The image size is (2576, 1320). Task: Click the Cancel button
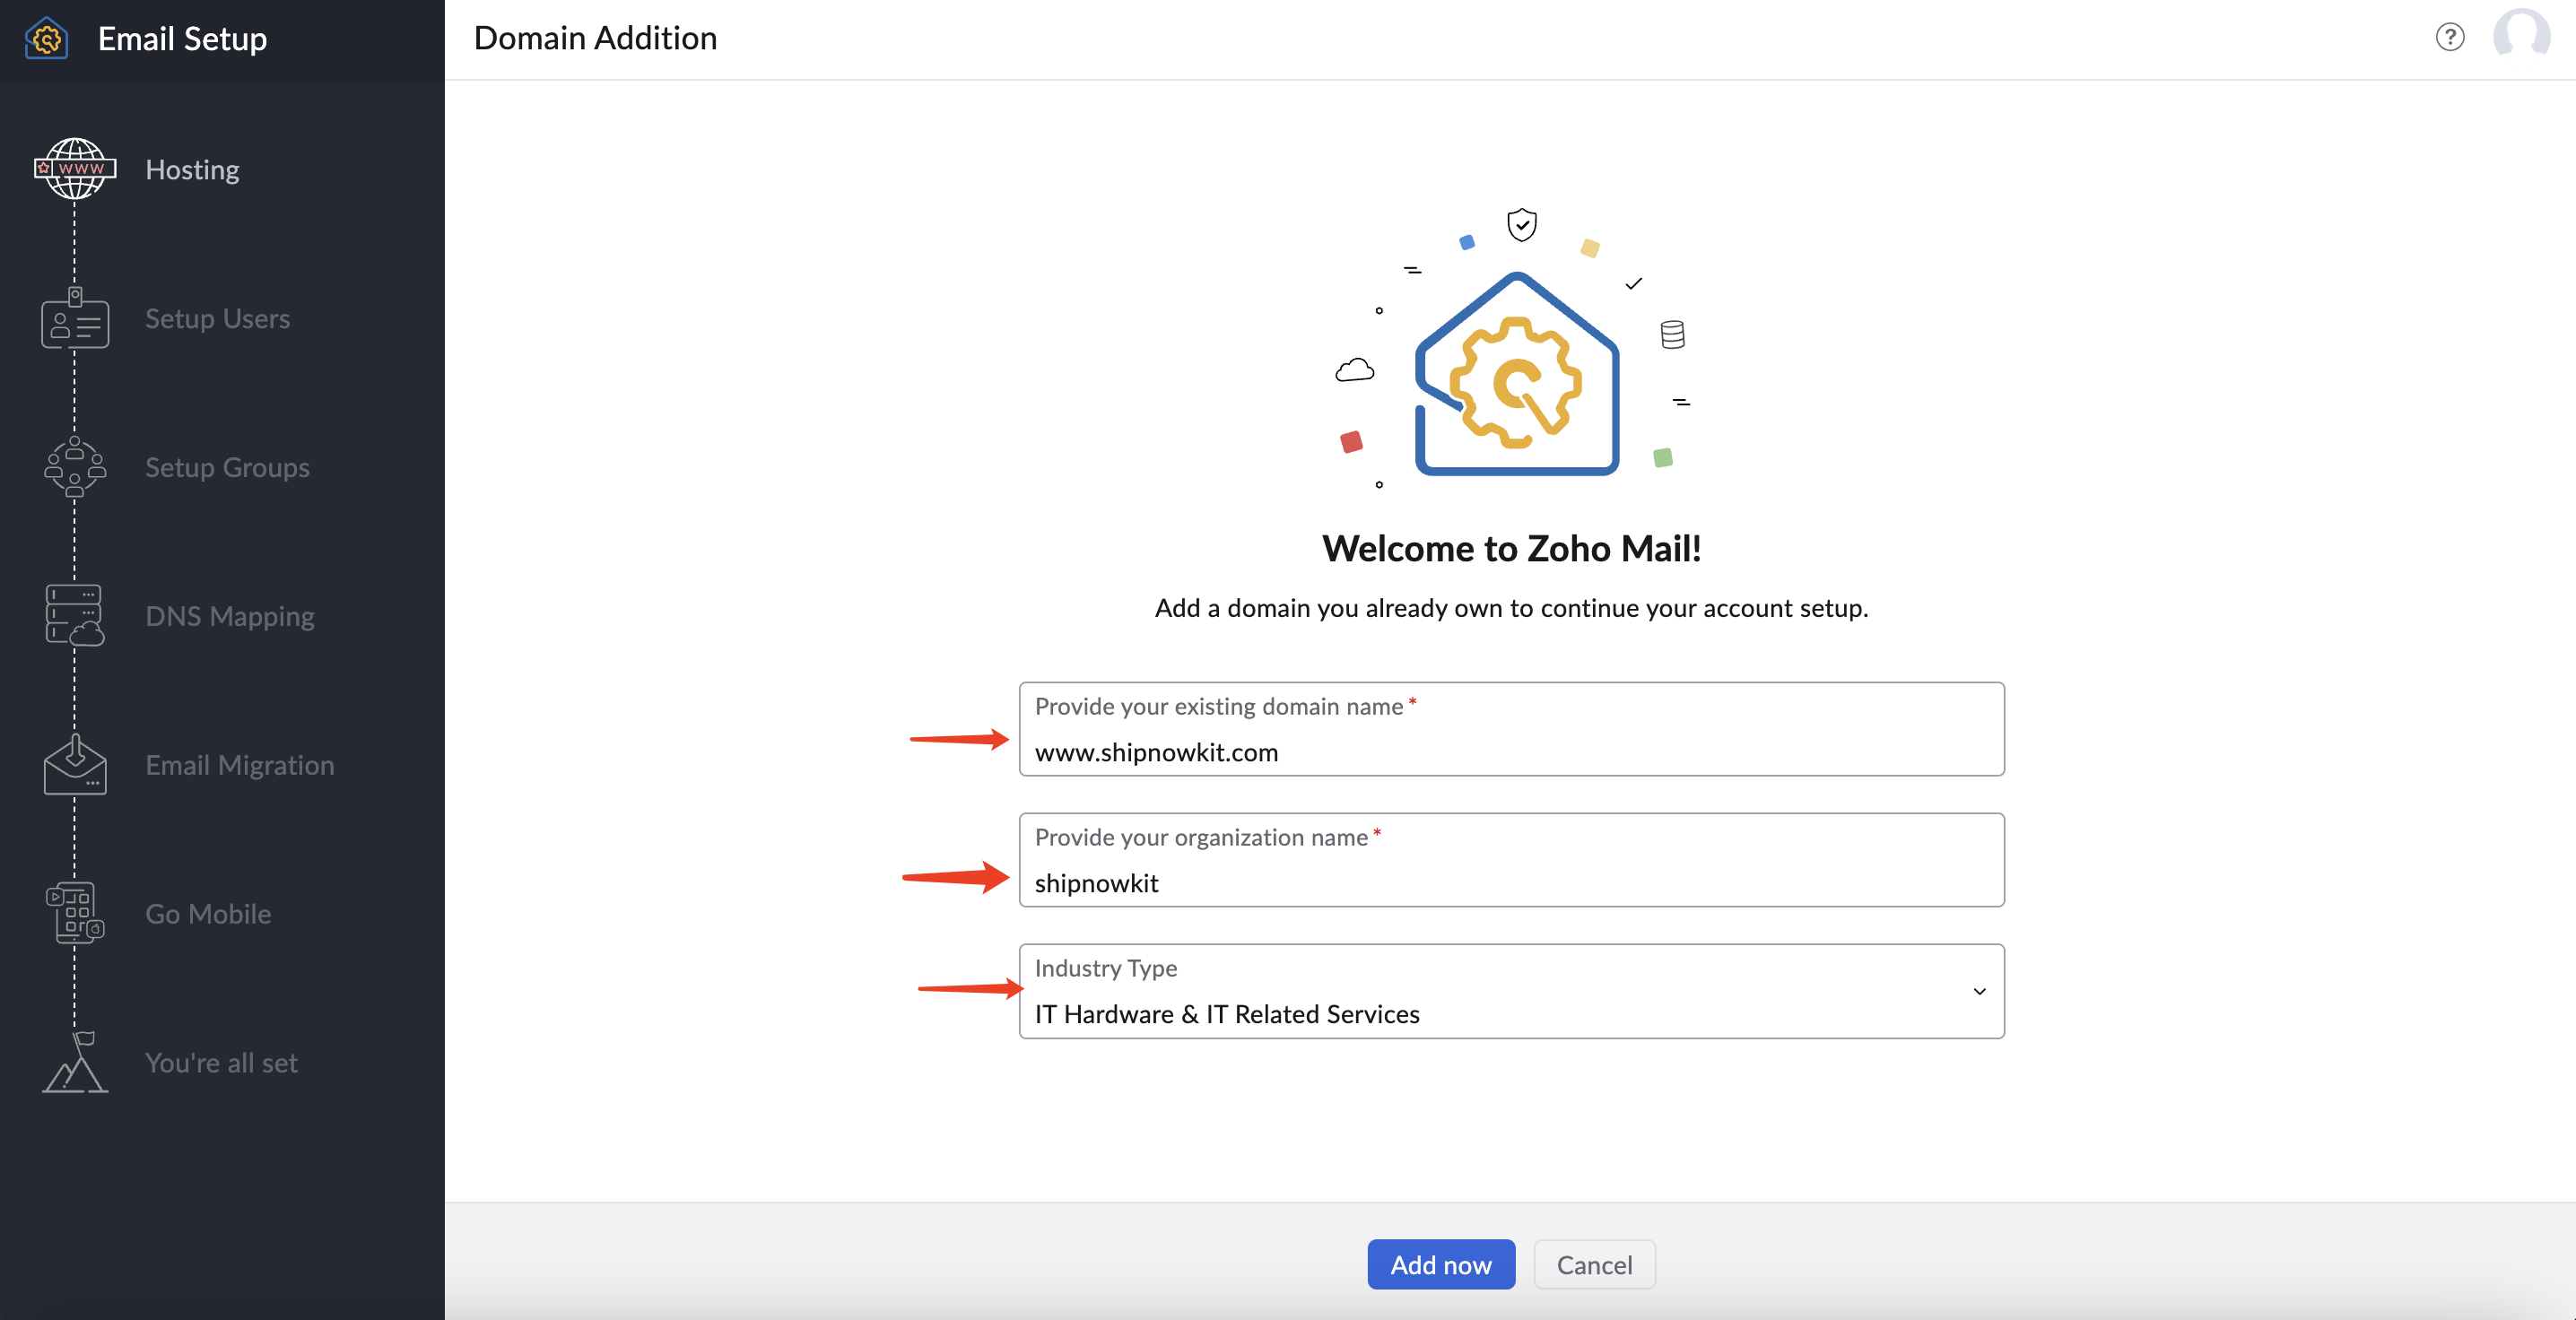coord(1594,1264)
